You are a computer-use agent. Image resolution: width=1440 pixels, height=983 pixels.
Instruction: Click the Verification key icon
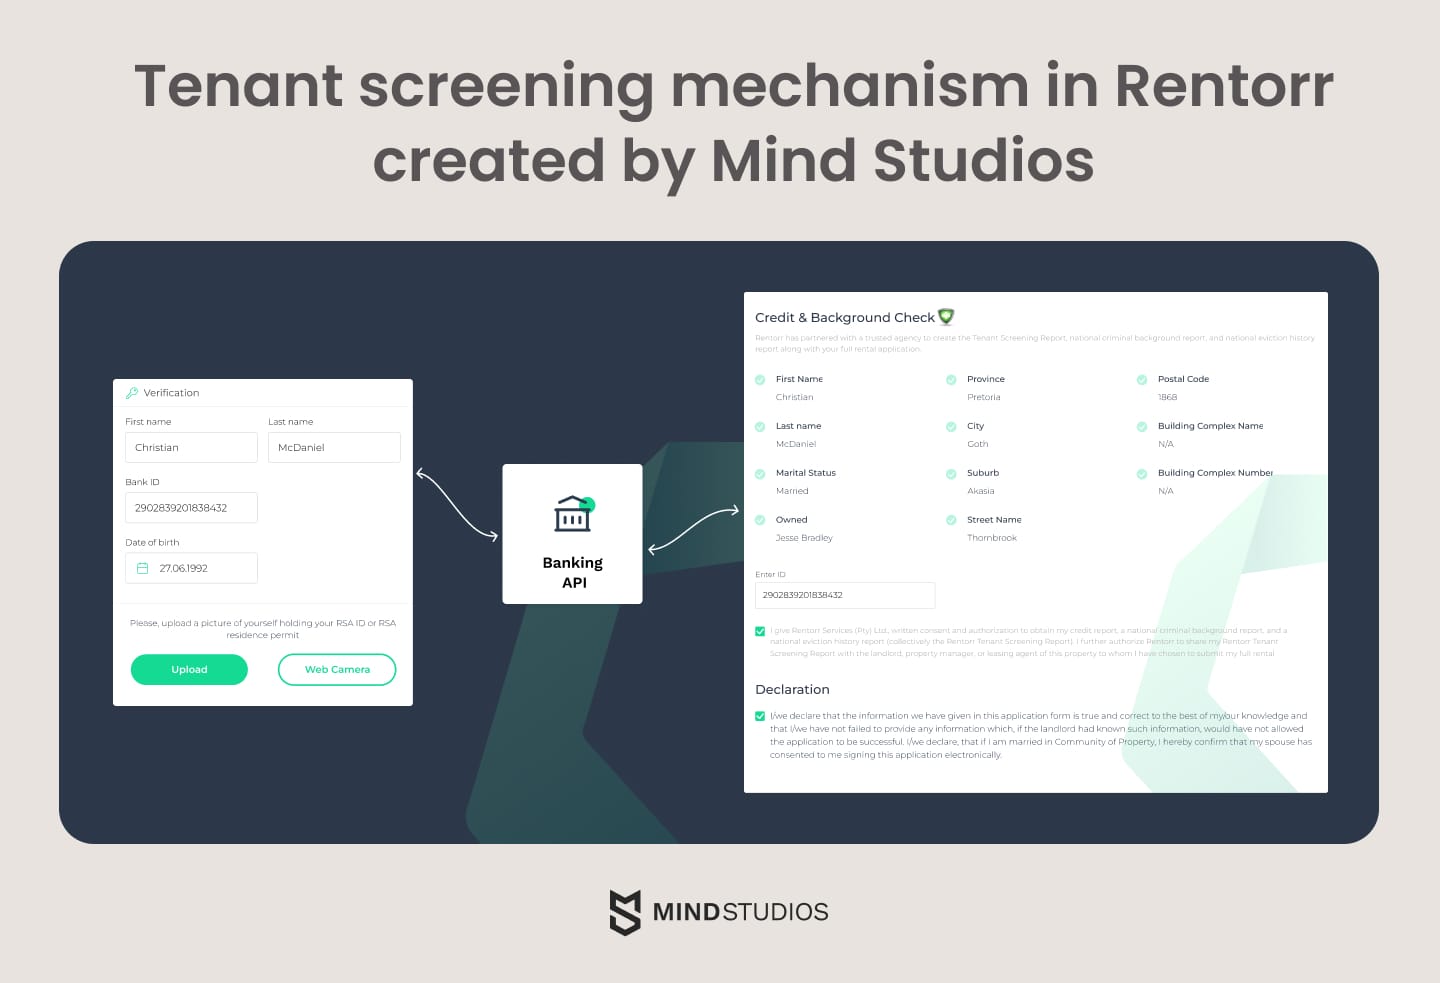point(132,393)
